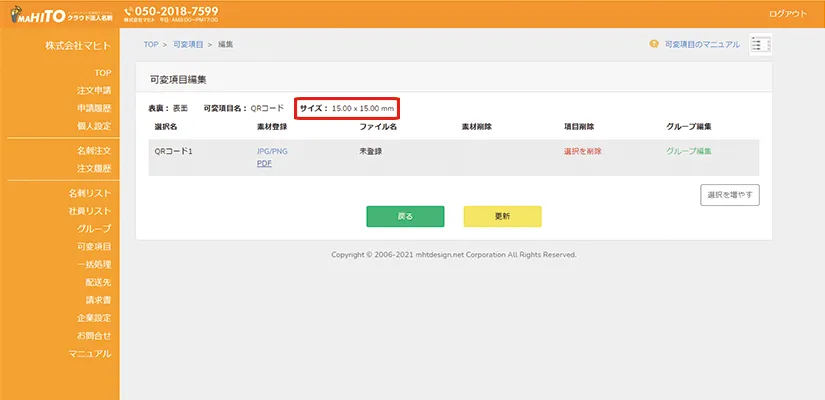This screenshot has width=825, height=400.
Task: Open 名刺リスト in the sidebar
Action: click(x=89, y=193)
